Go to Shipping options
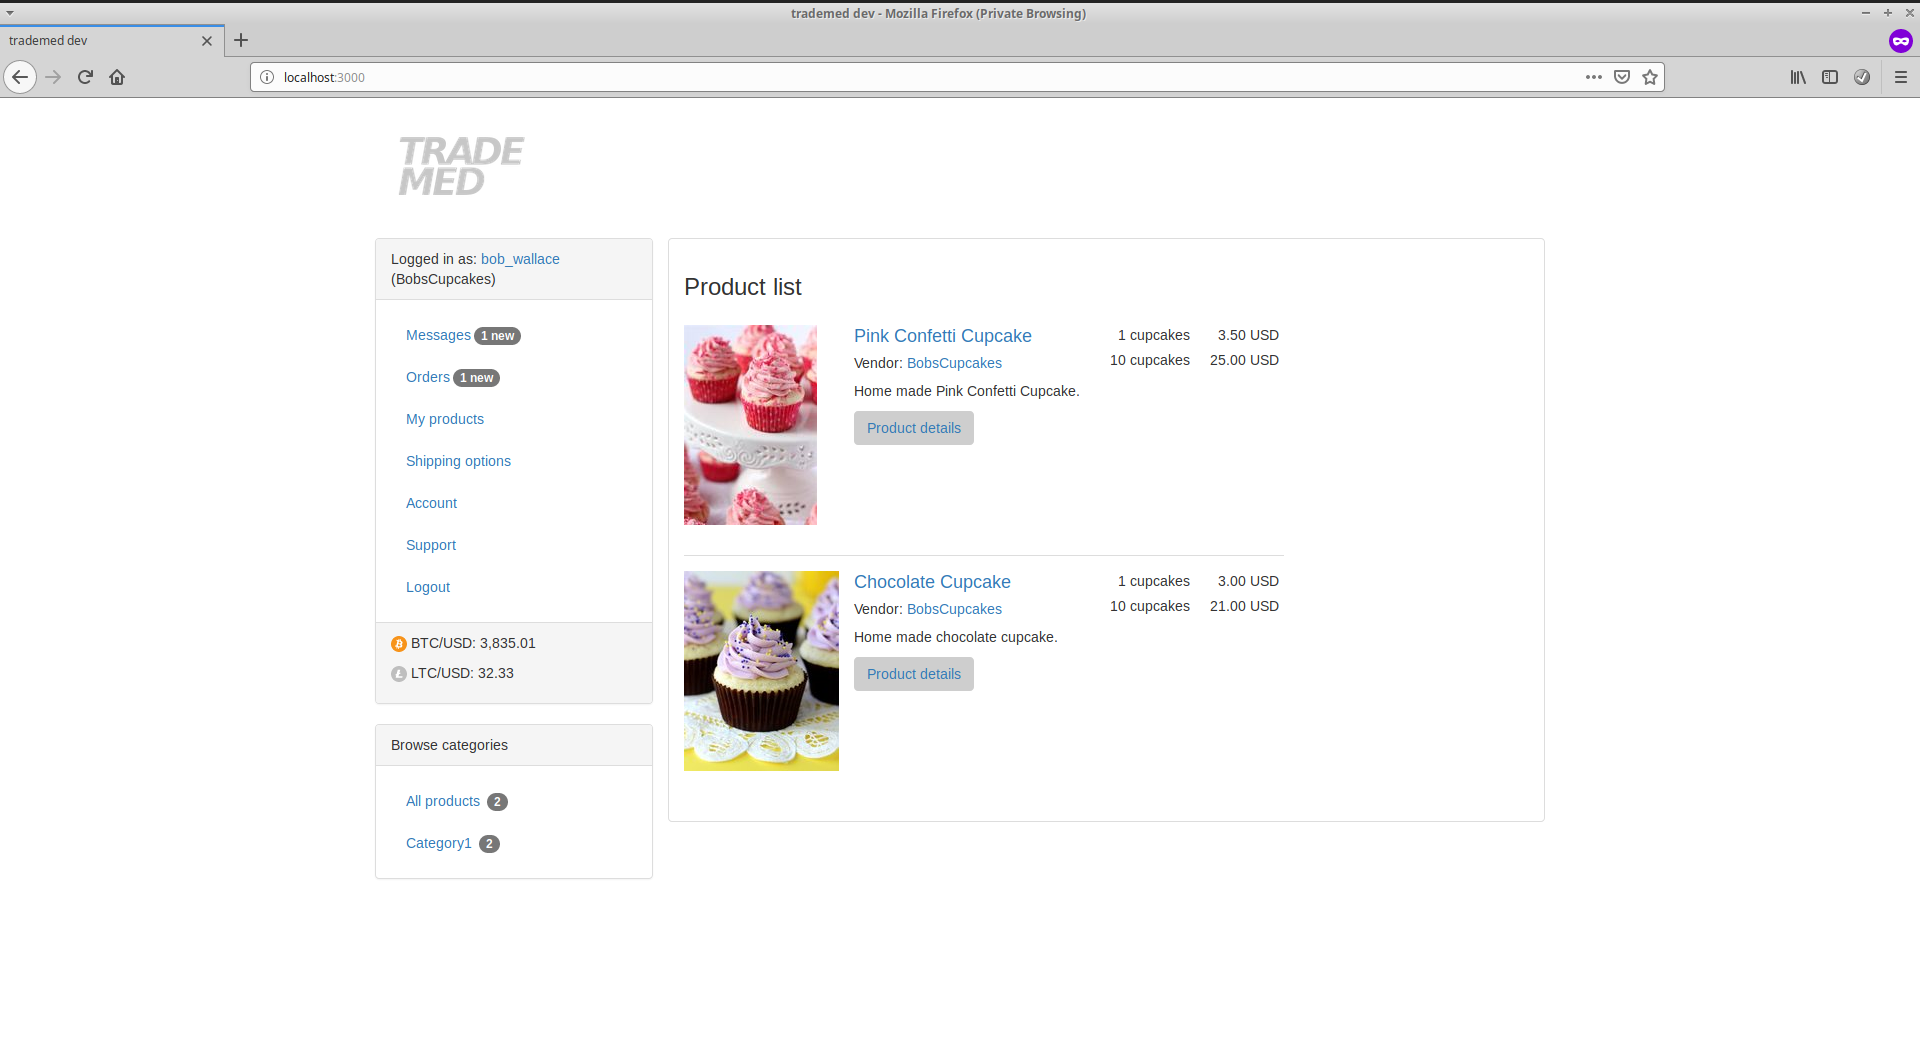Viewport: 1920px width, 1055px height. 458,461
